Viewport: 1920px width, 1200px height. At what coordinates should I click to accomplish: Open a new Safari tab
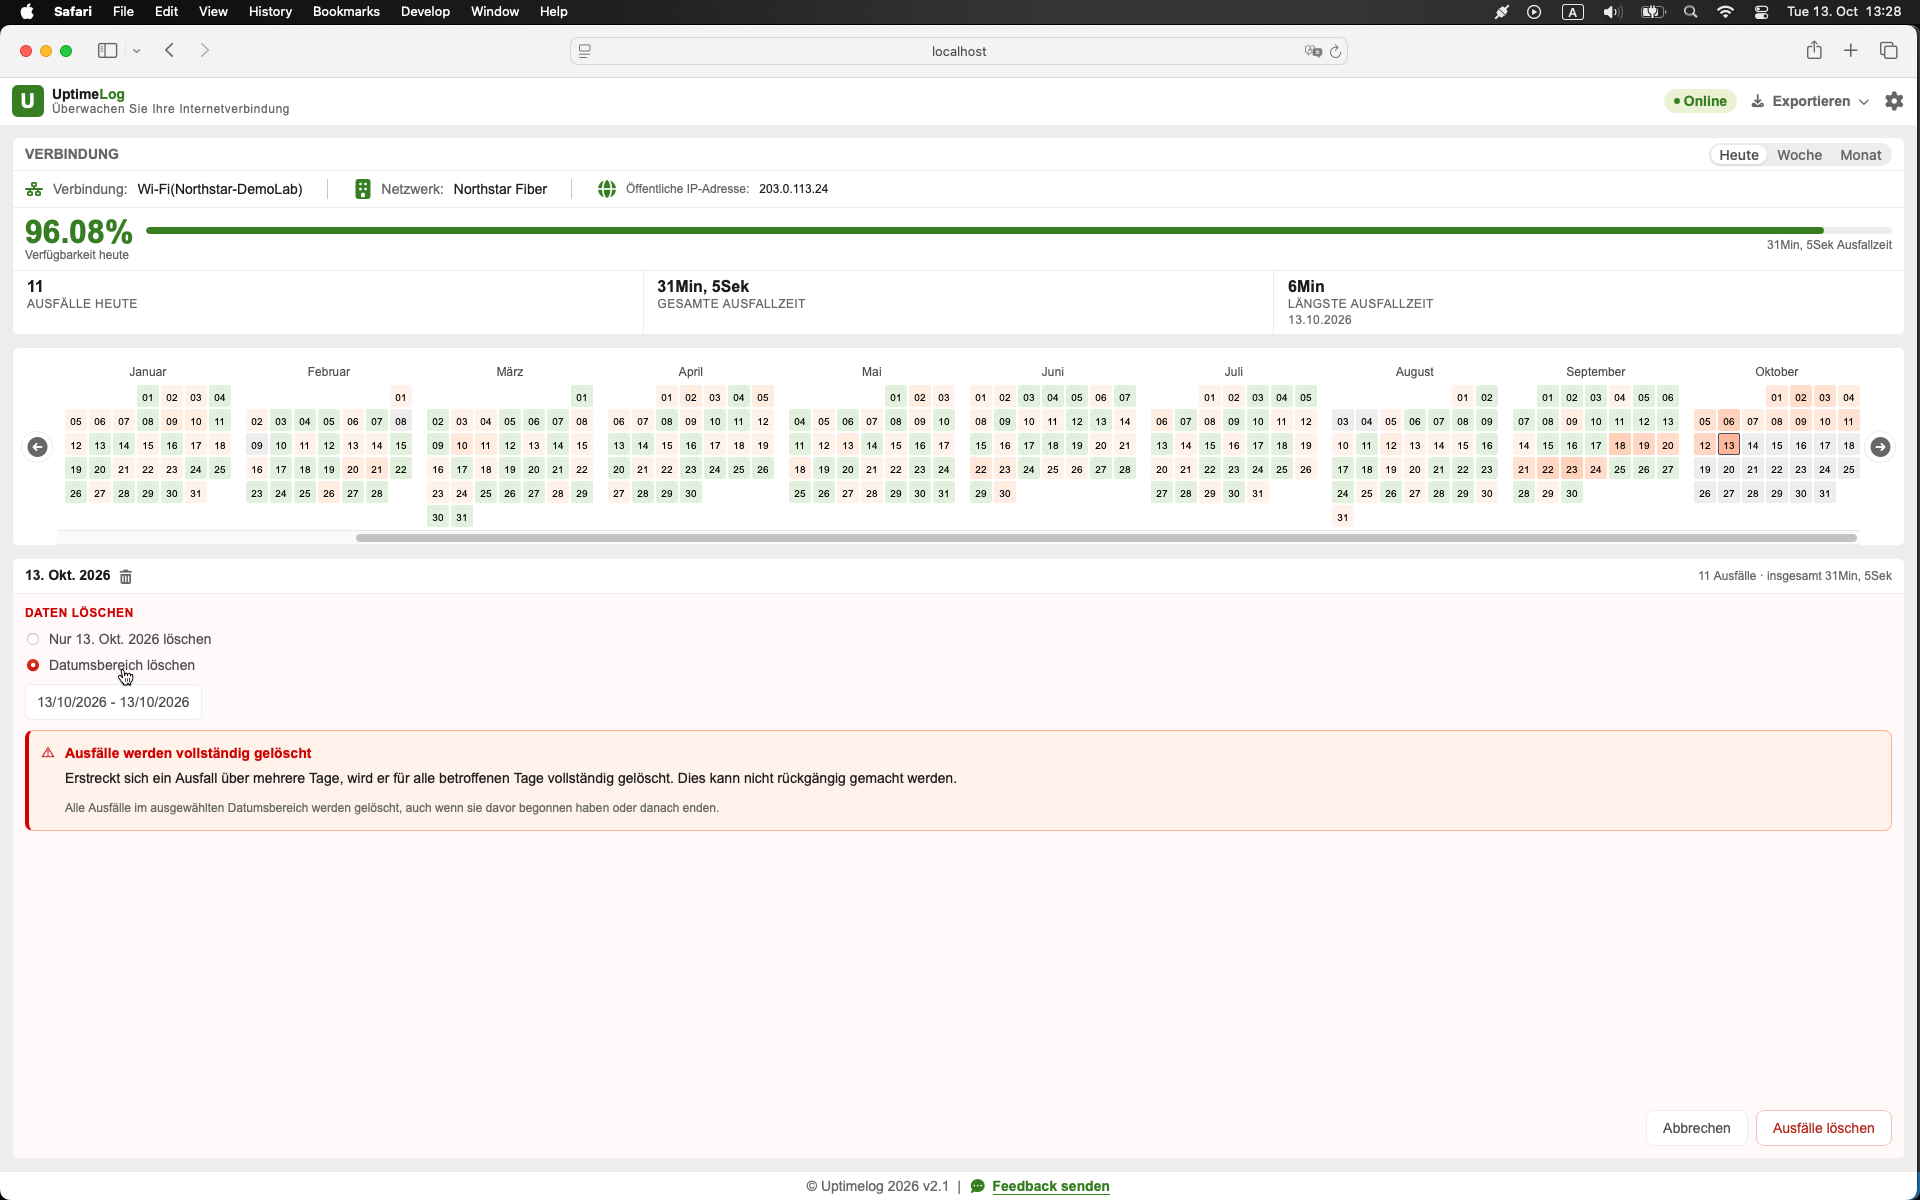pos(1851,51)
